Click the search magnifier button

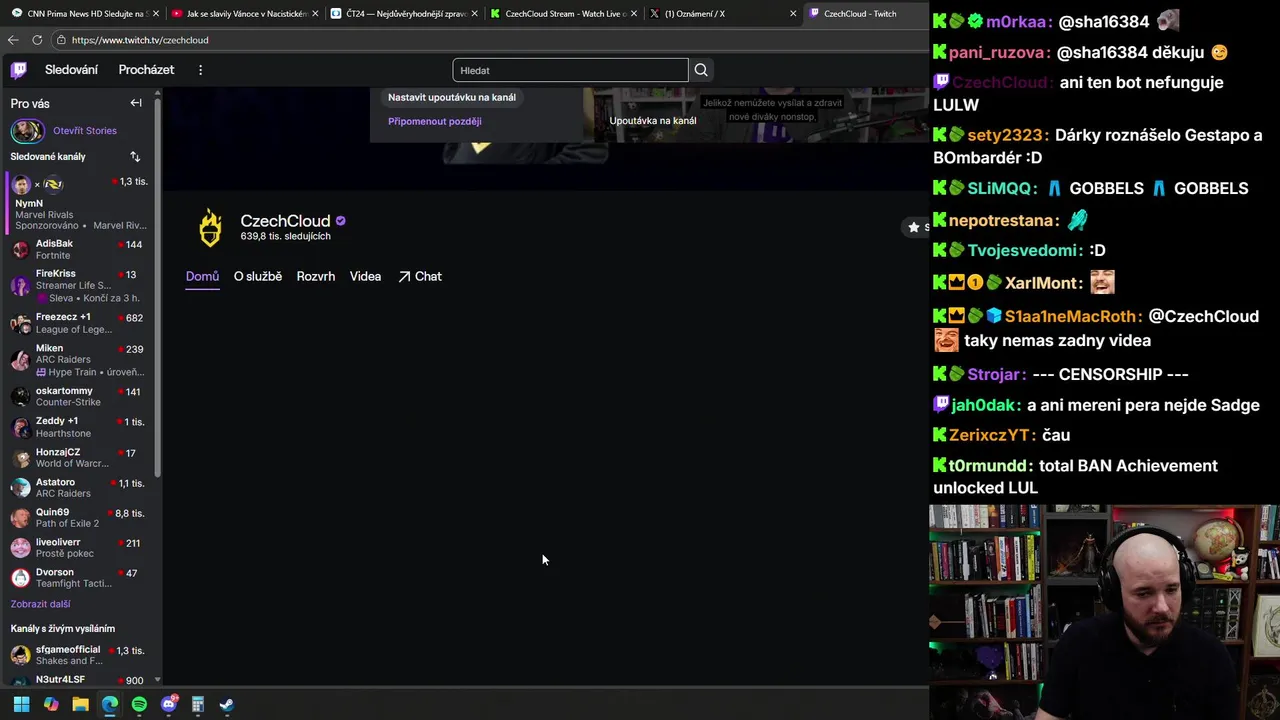point(701,70)
